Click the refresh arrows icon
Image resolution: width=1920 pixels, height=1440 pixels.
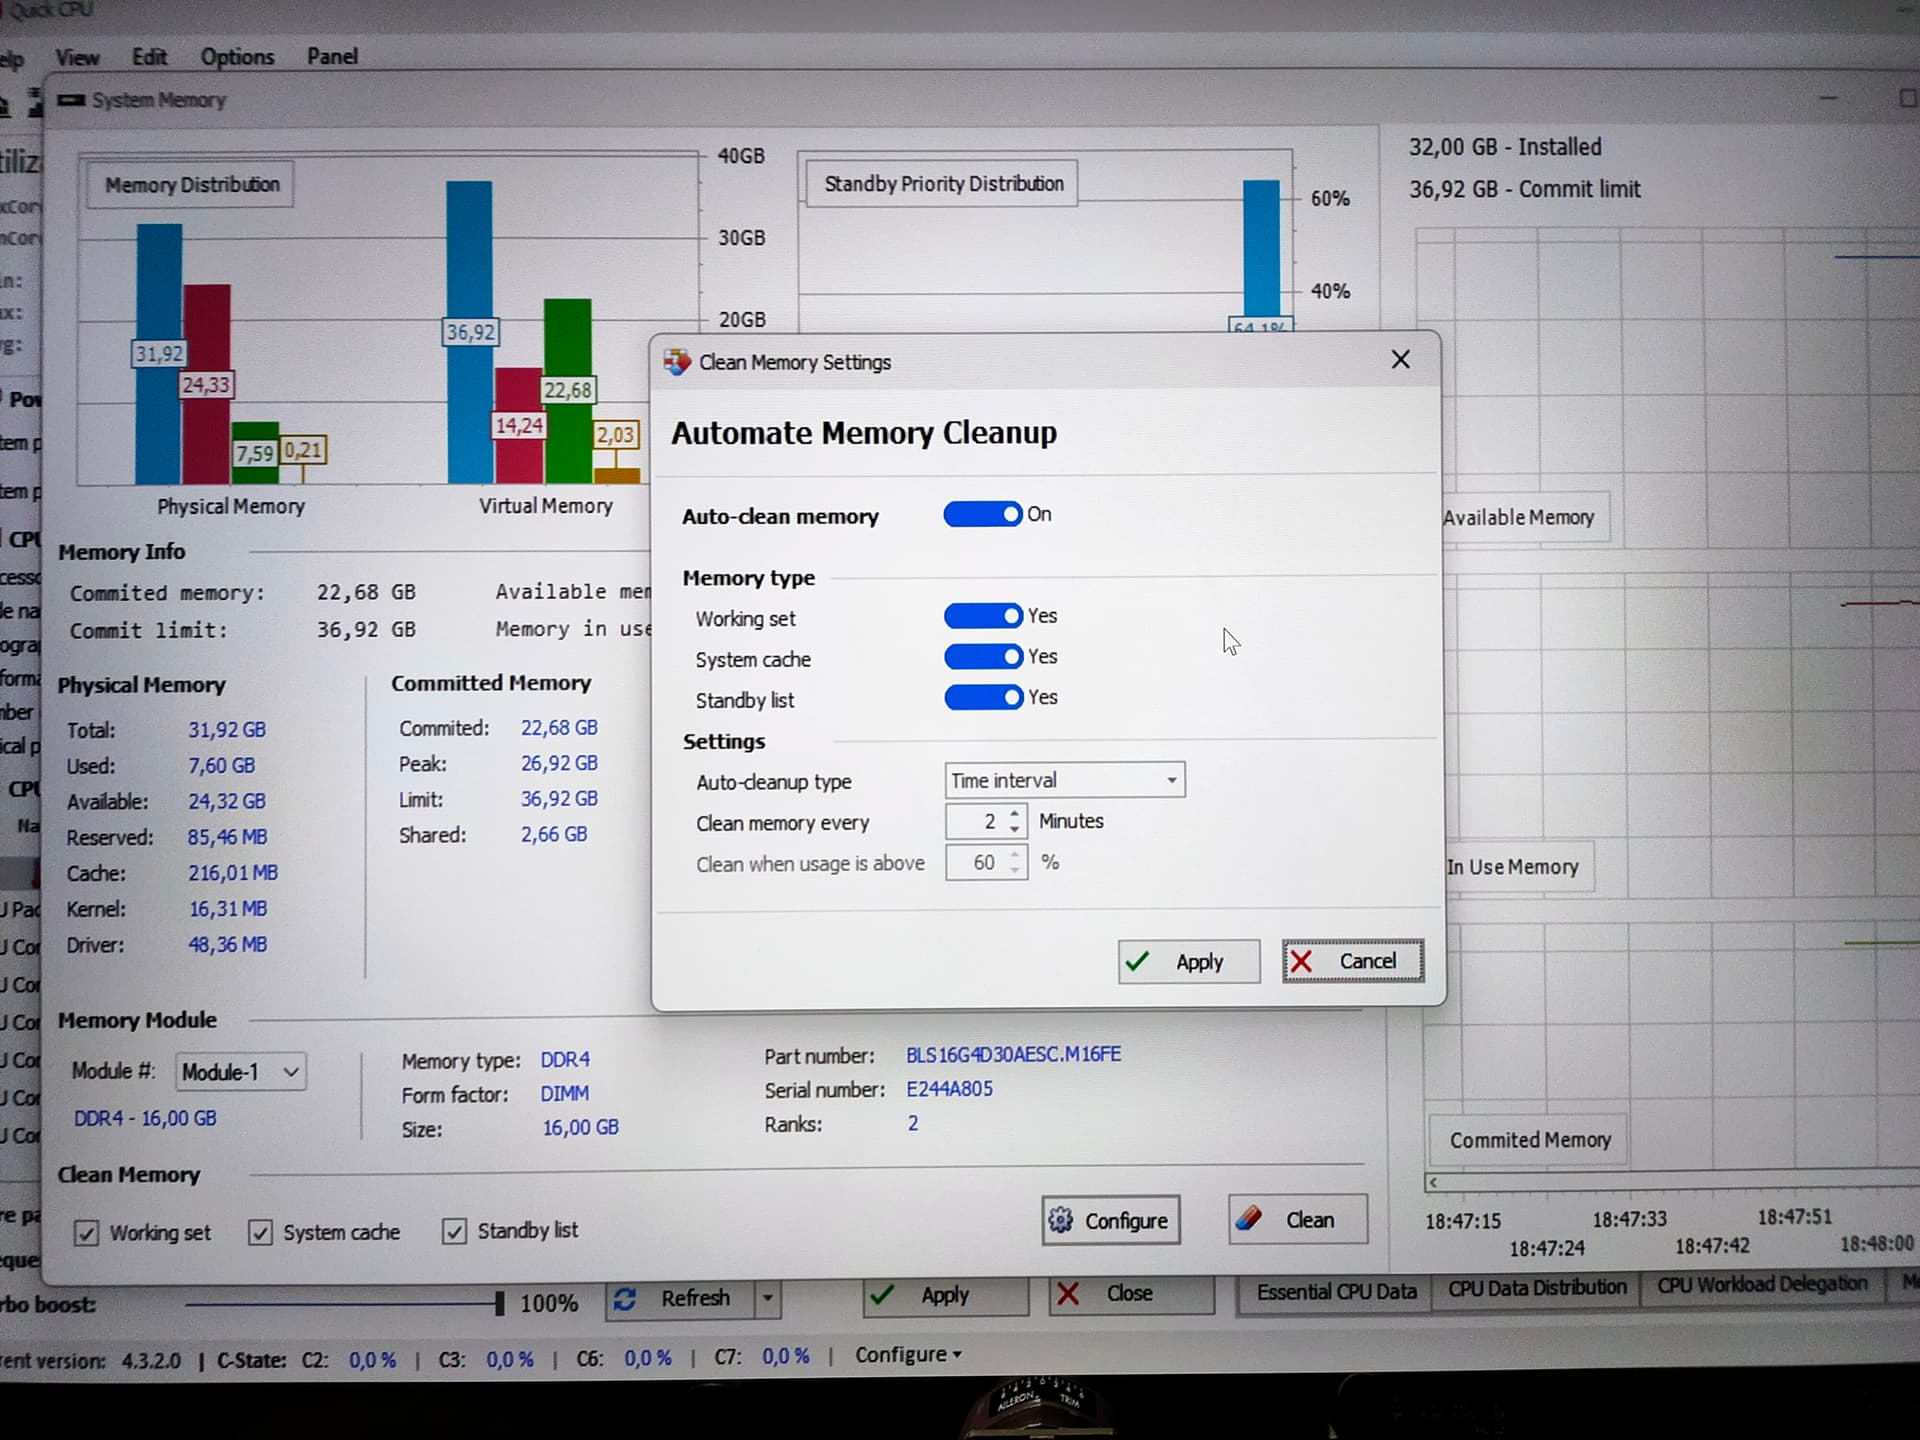[x=626, y=1299]
